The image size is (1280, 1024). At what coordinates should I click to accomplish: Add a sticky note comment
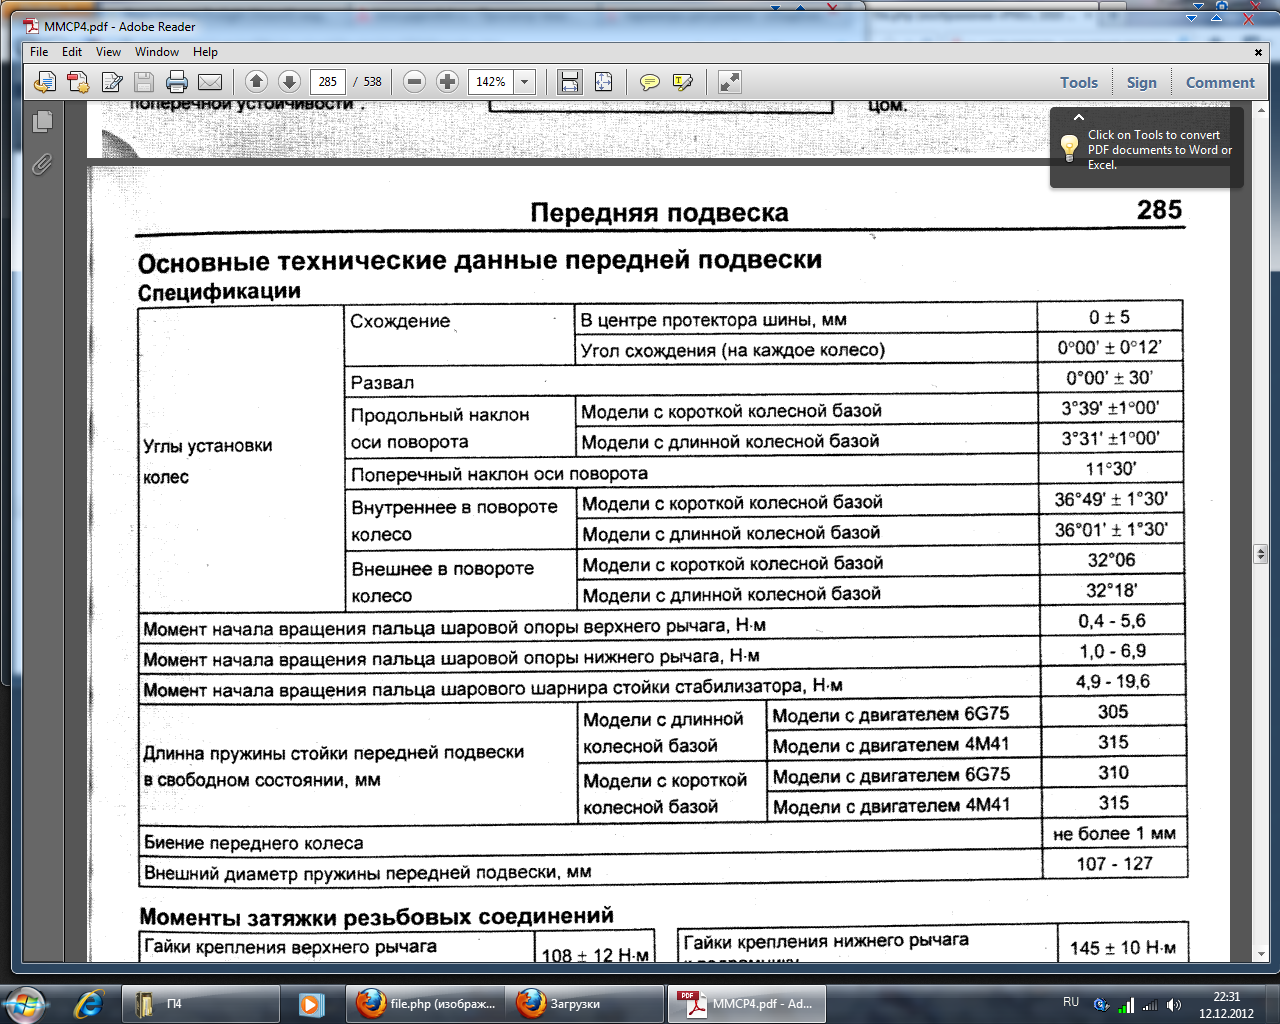pos(650,82)
